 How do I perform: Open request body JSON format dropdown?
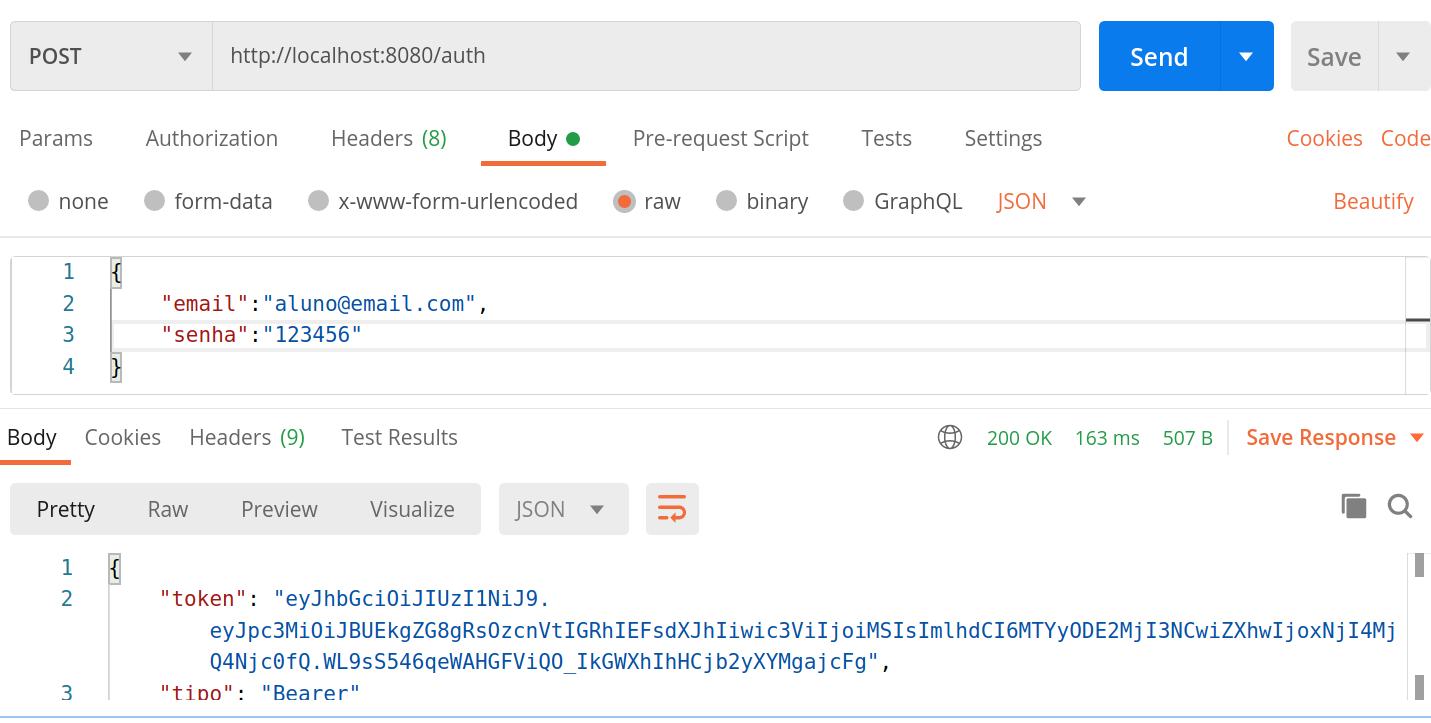point(1042,201)
